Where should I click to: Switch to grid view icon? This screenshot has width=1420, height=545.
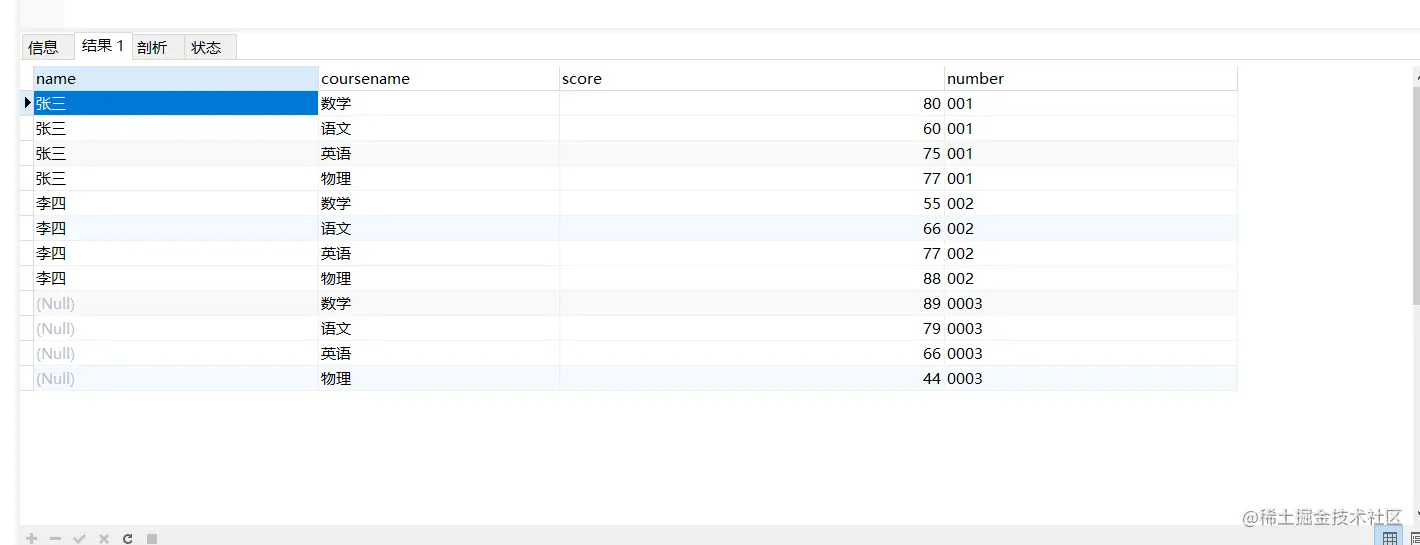tap(1388, 537)
